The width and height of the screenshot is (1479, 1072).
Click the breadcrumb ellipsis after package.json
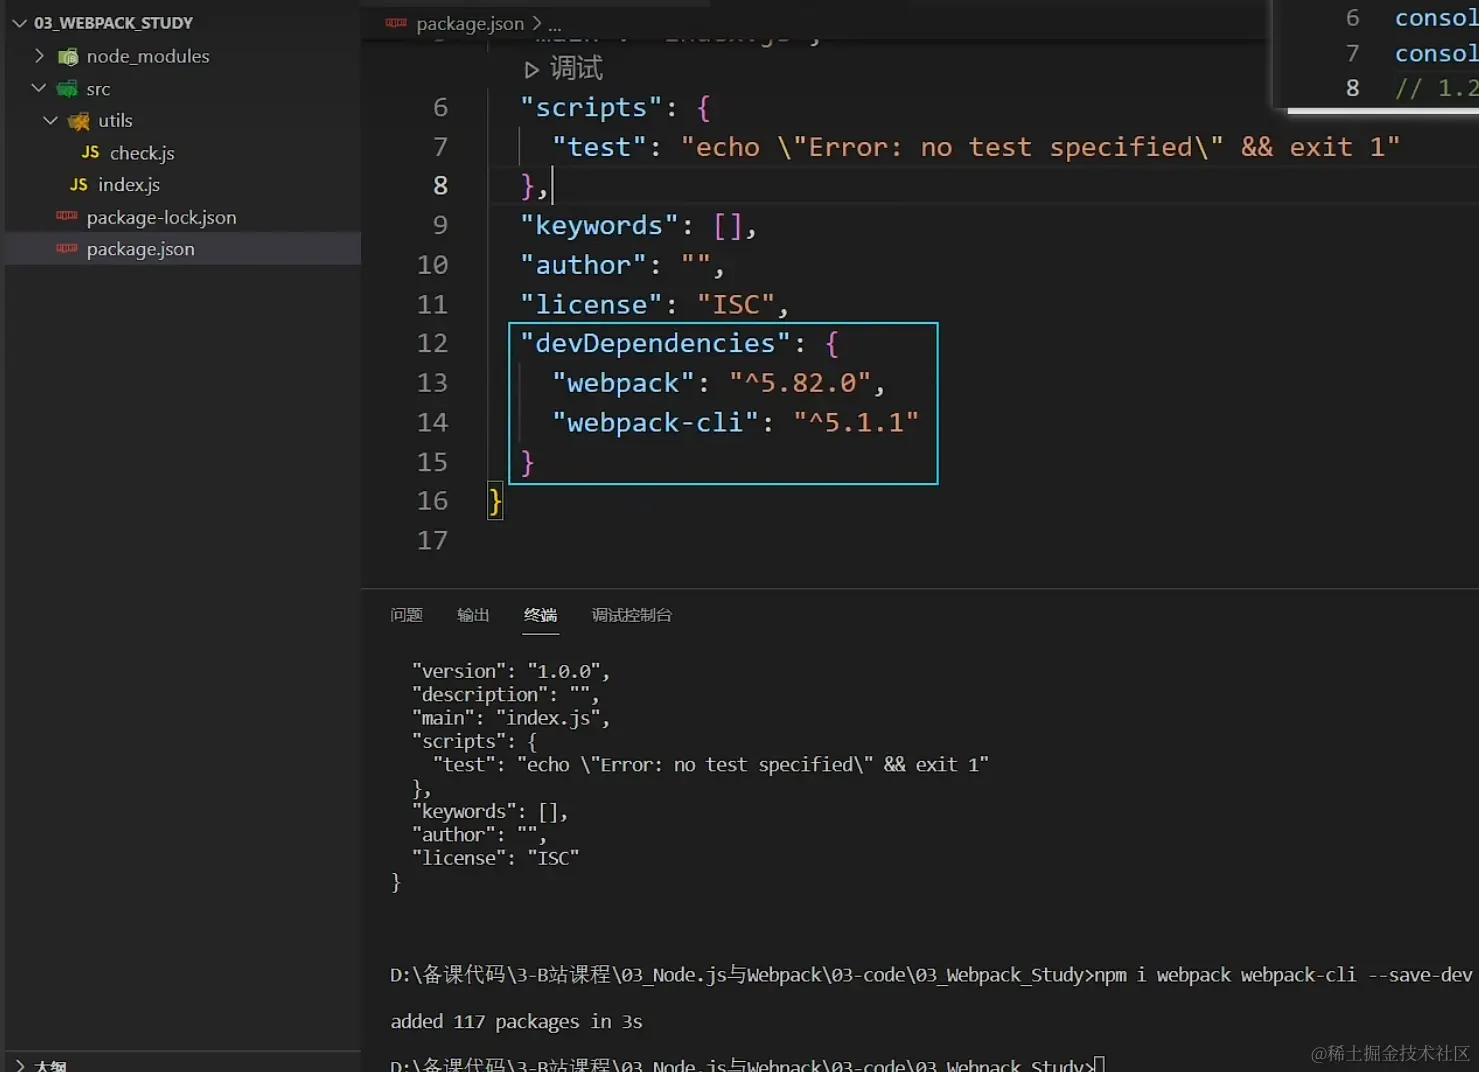554,24
